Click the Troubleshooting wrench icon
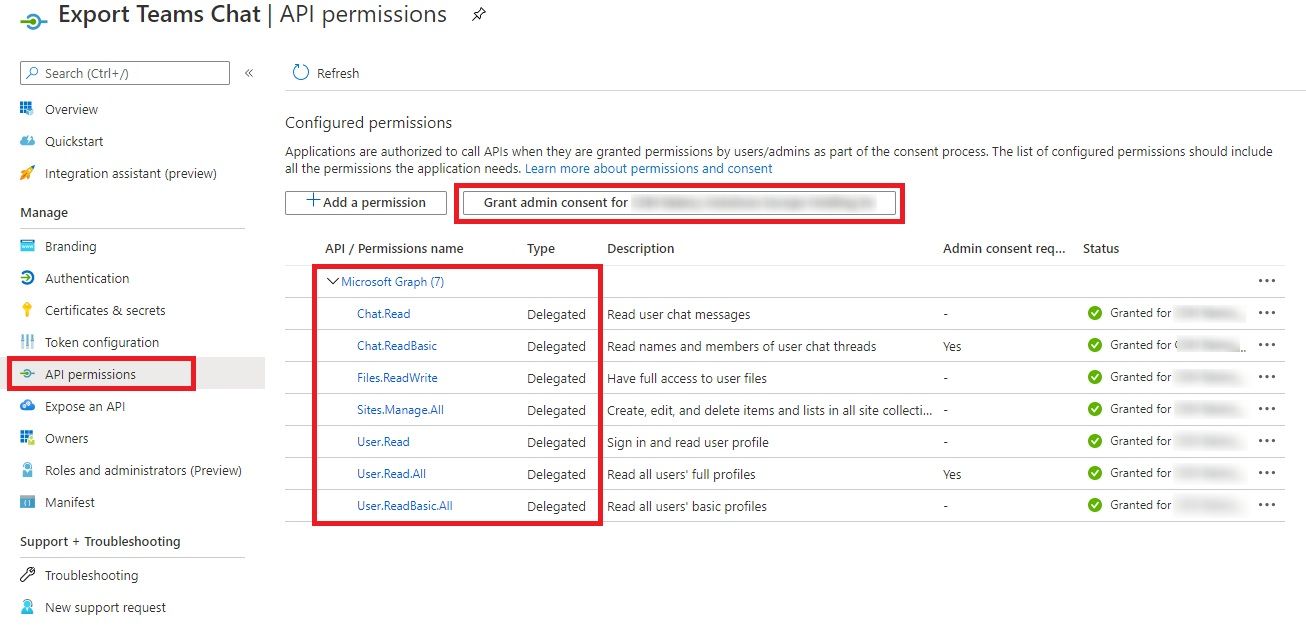Screen dimensions: 1306x640 coord(27,575)
